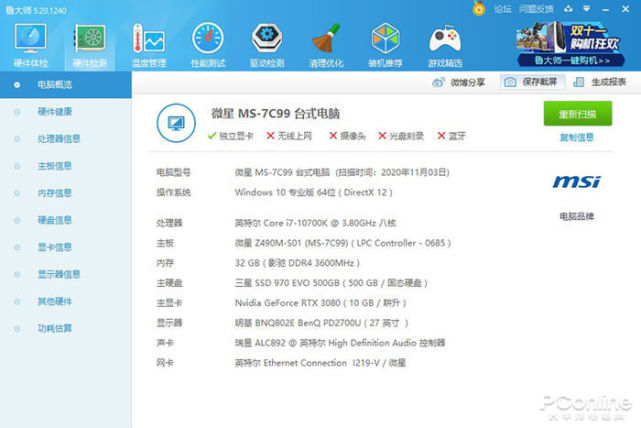Image resolution: width=641 pixels, height=428 pixels.
Task: Click the 微博分享 Weibo share icon
Action: click(438, 82)
